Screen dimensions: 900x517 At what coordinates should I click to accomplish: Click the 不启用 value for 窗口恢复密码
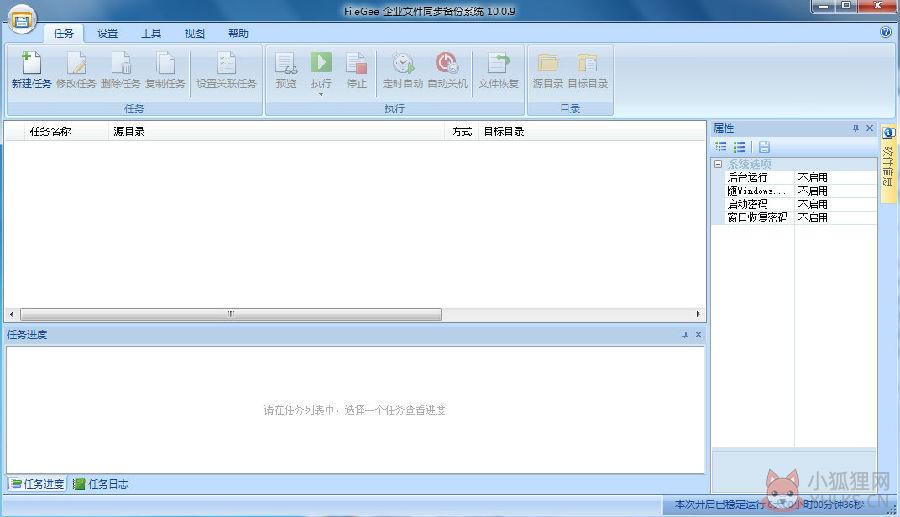point(812,217)
